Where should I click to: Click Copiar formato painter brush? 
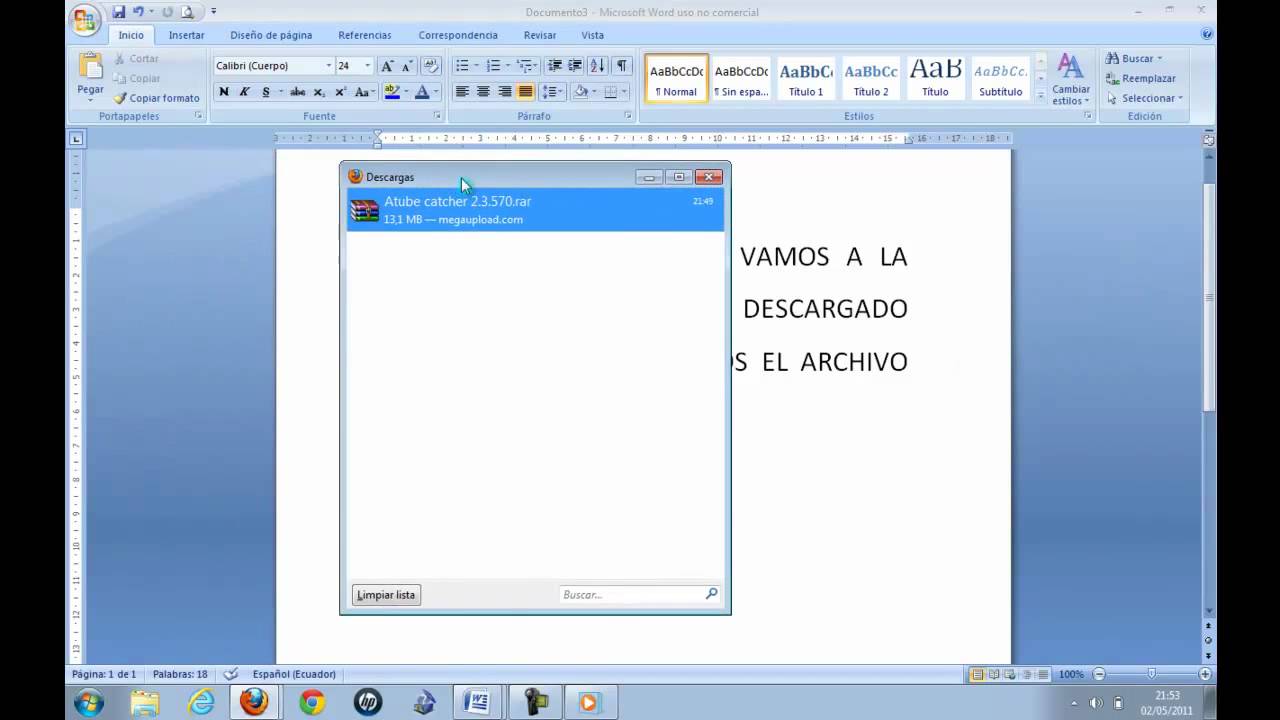coord(157,98)
